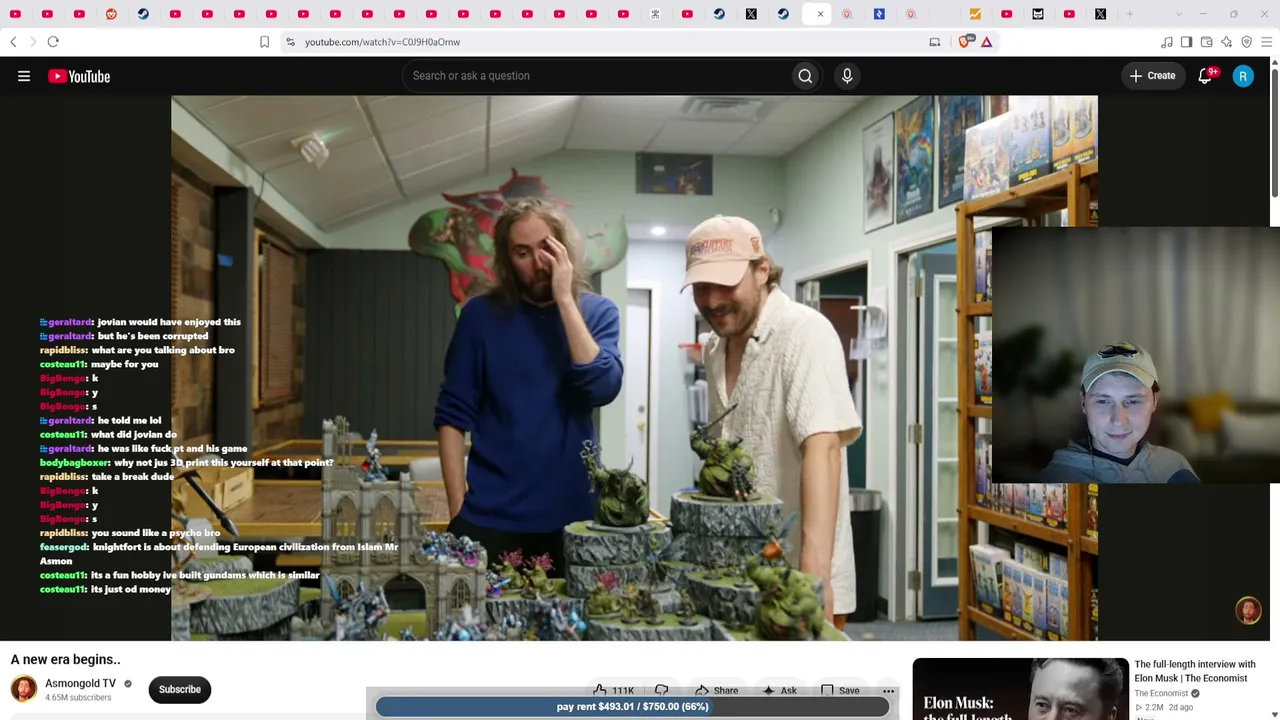Share this video
This screenshot has height=720, width=1280.
pos(717,690)
